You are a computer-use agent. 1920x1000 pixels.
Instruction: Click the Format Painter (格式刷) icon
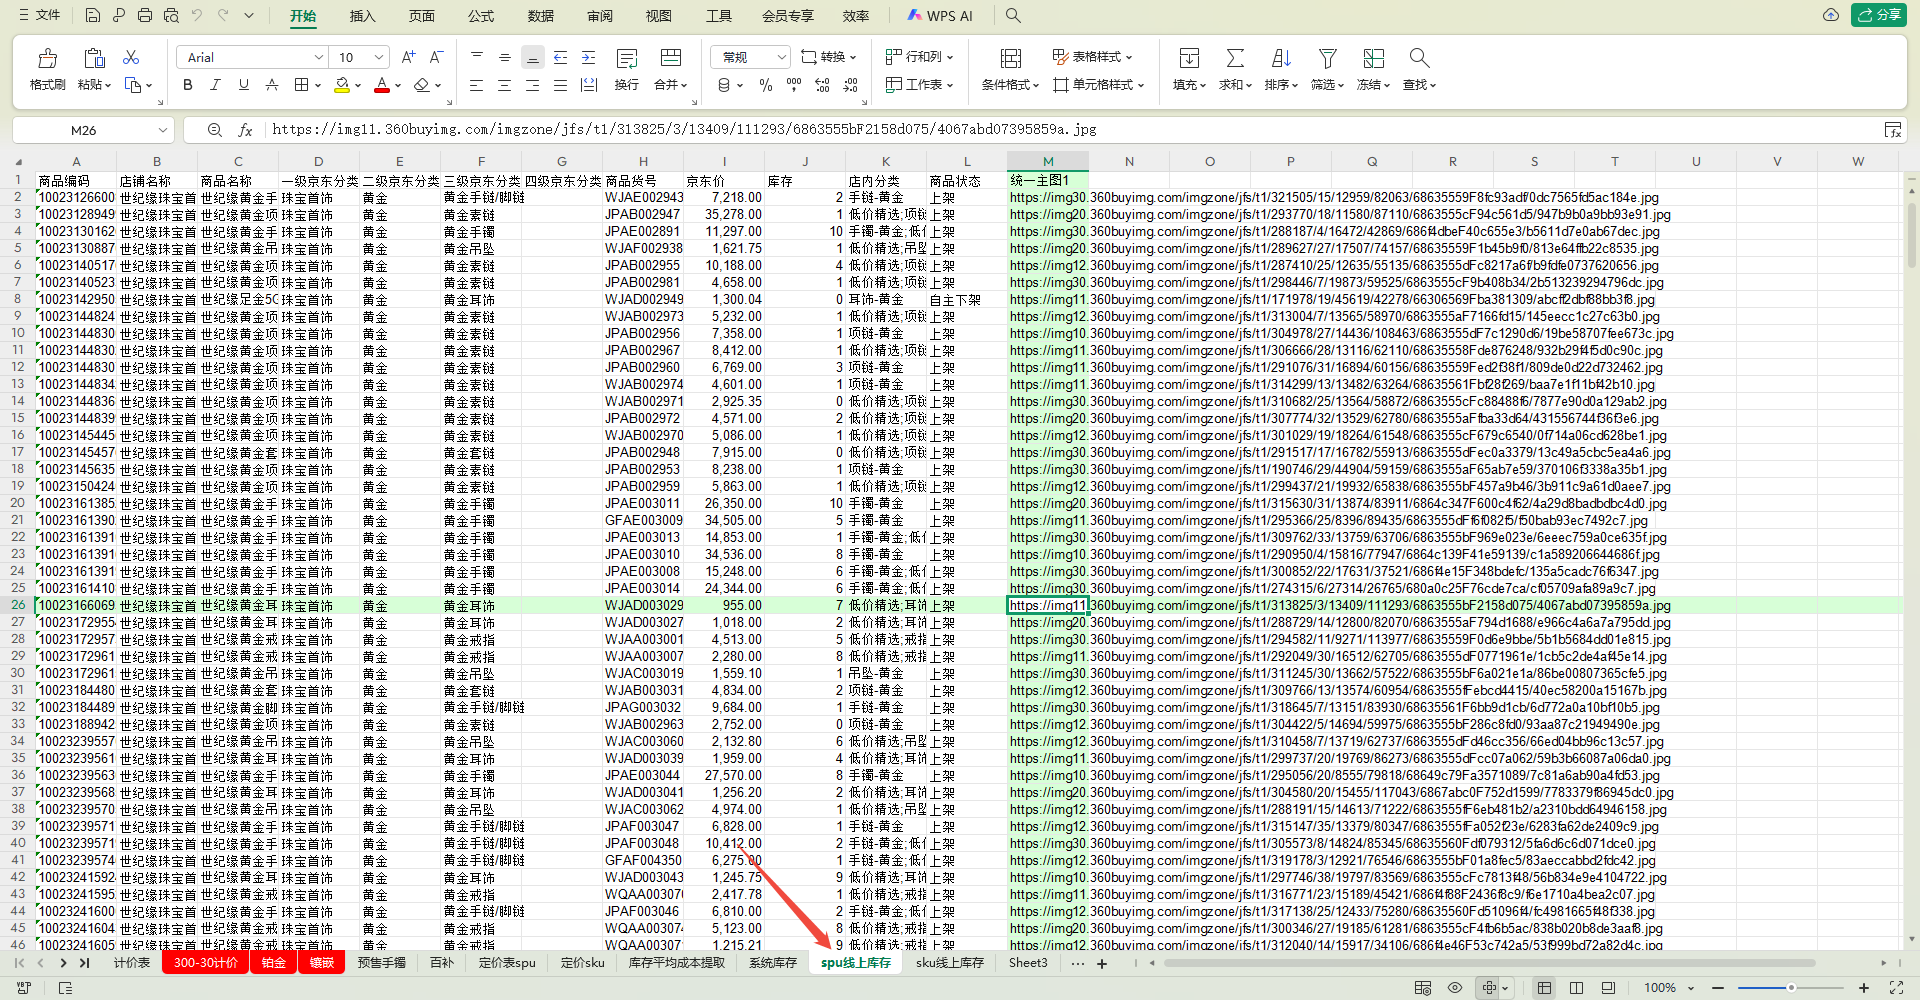(x=47, y=59)
